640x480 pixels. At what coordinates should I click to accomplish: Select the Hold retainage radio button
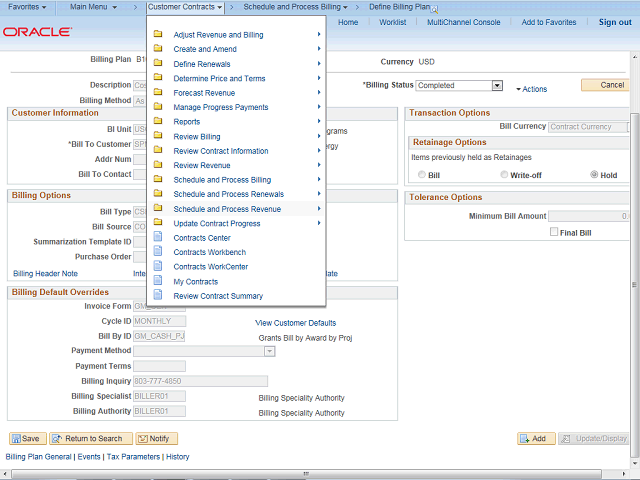pos(594,175)
